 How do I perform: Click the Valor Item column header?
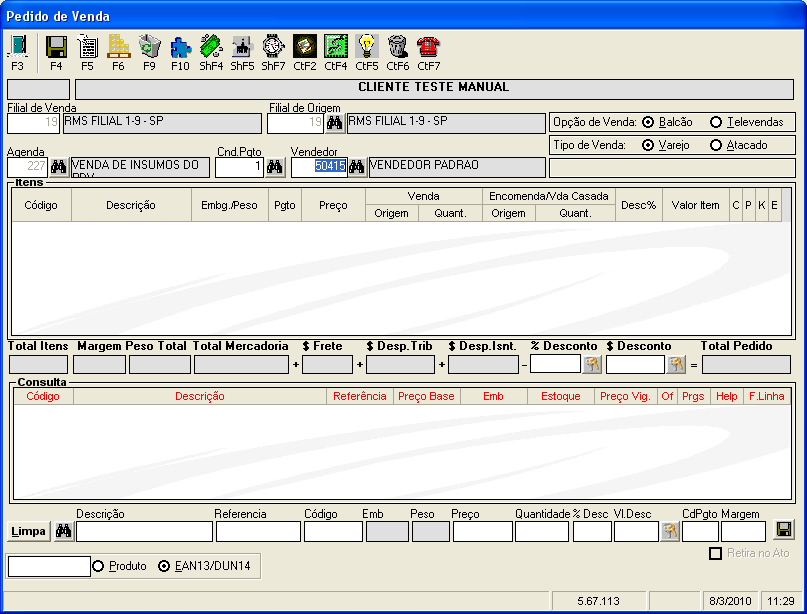[696, 205]
